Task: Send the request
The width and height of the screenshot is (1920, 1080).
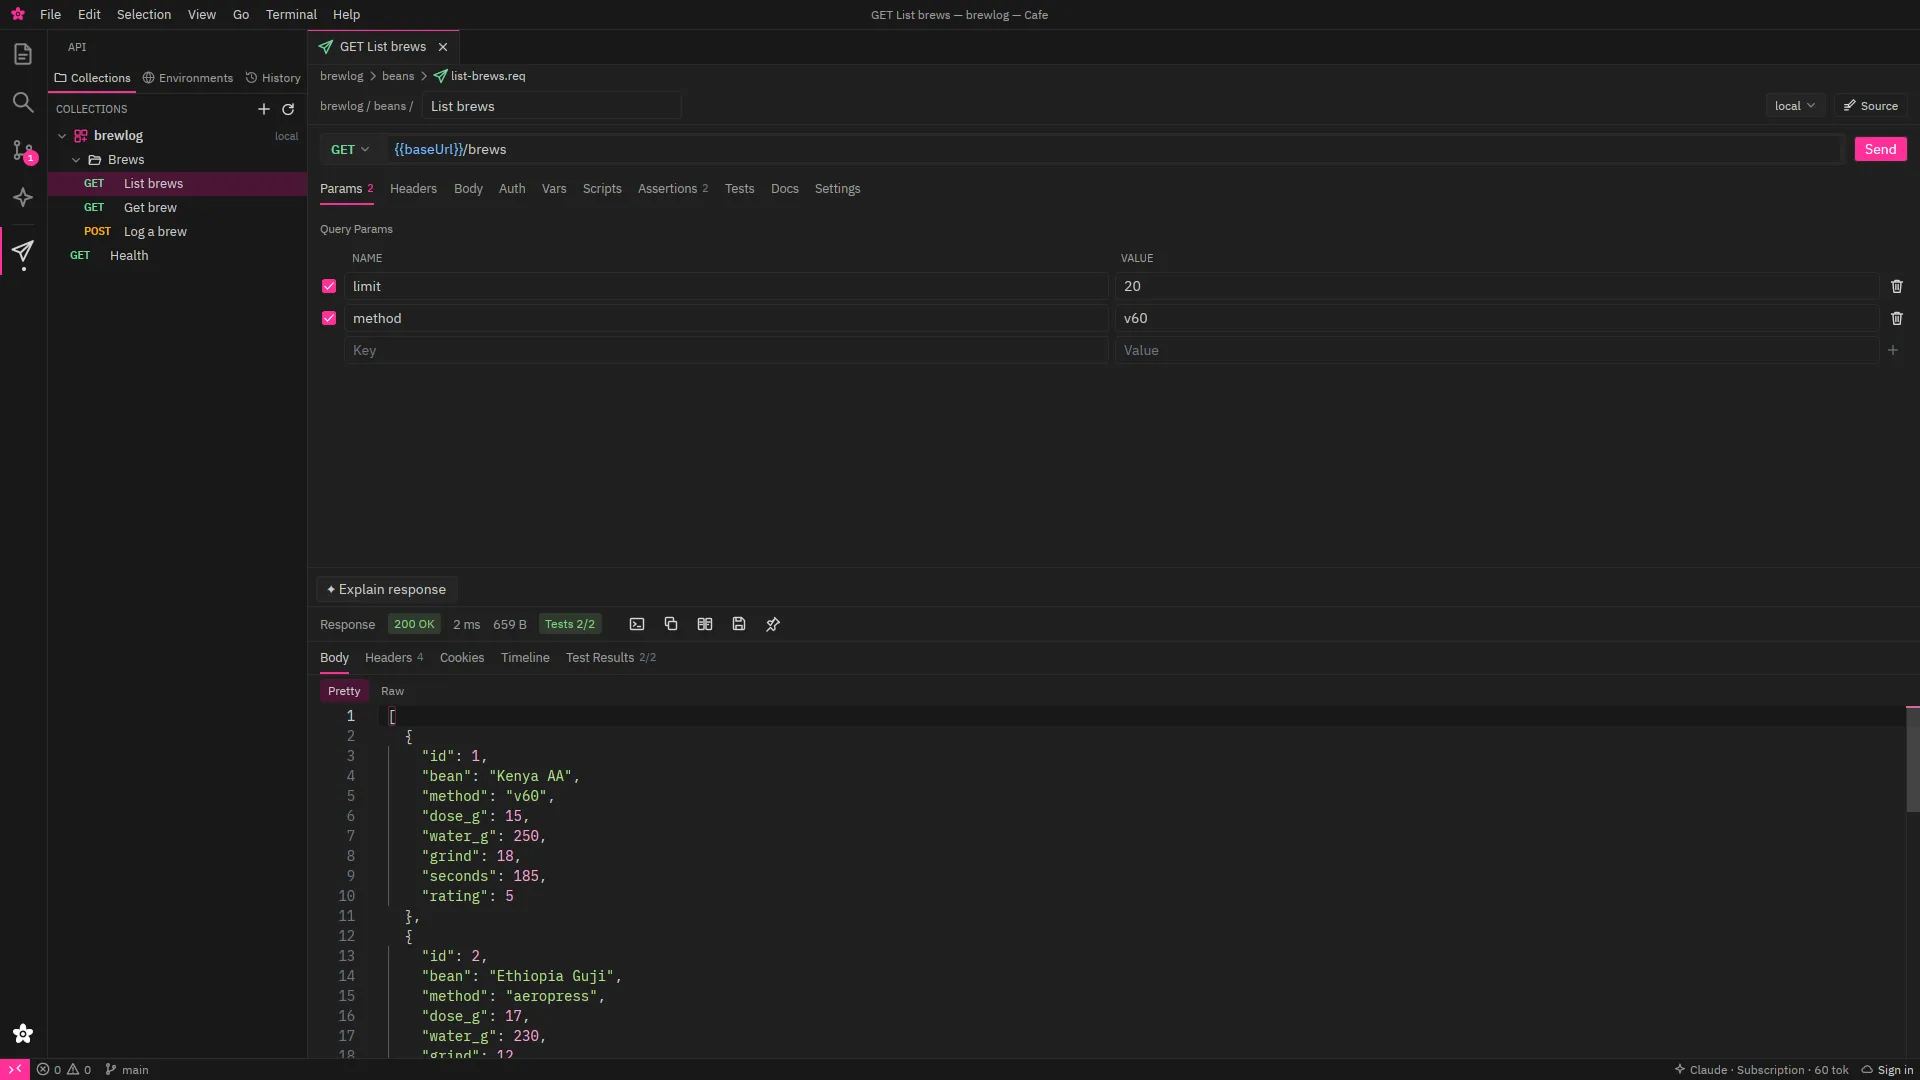Action: (x=1880, y=149)
